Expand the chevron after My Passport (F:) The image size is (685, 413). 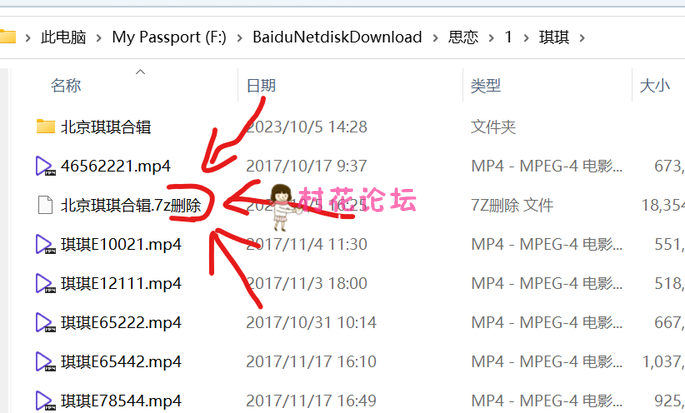(x=239, y=38)
